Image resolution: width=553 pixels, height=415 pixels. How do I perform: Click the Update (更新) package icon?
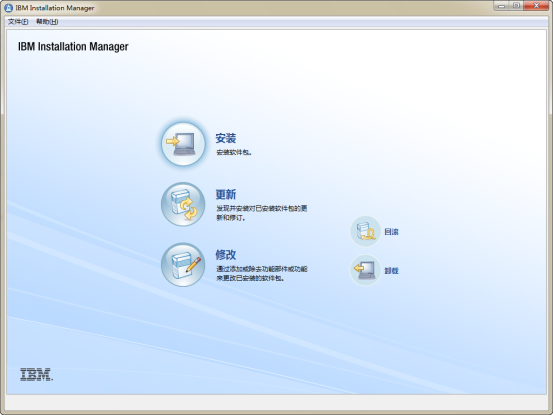coord(183,204)
